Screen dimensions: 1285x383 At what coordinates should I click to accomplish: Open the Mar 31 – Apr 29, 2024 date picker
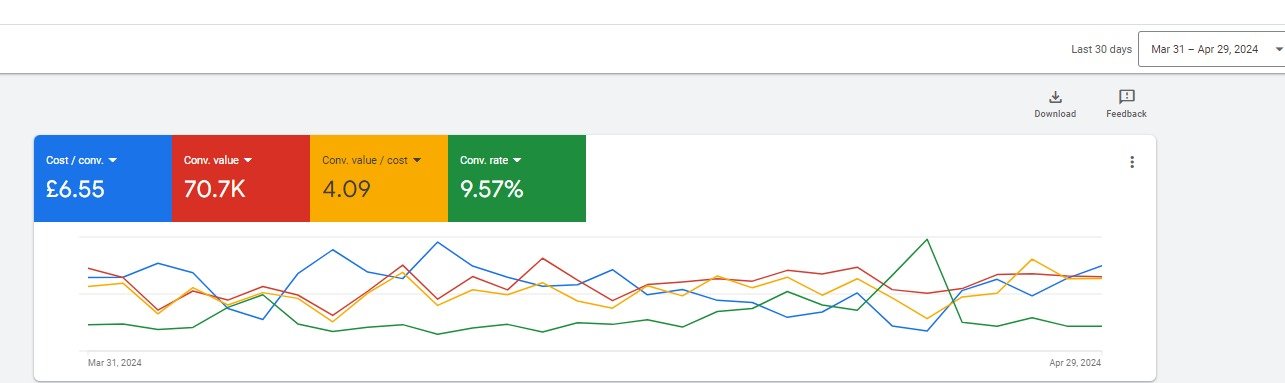1212,49
